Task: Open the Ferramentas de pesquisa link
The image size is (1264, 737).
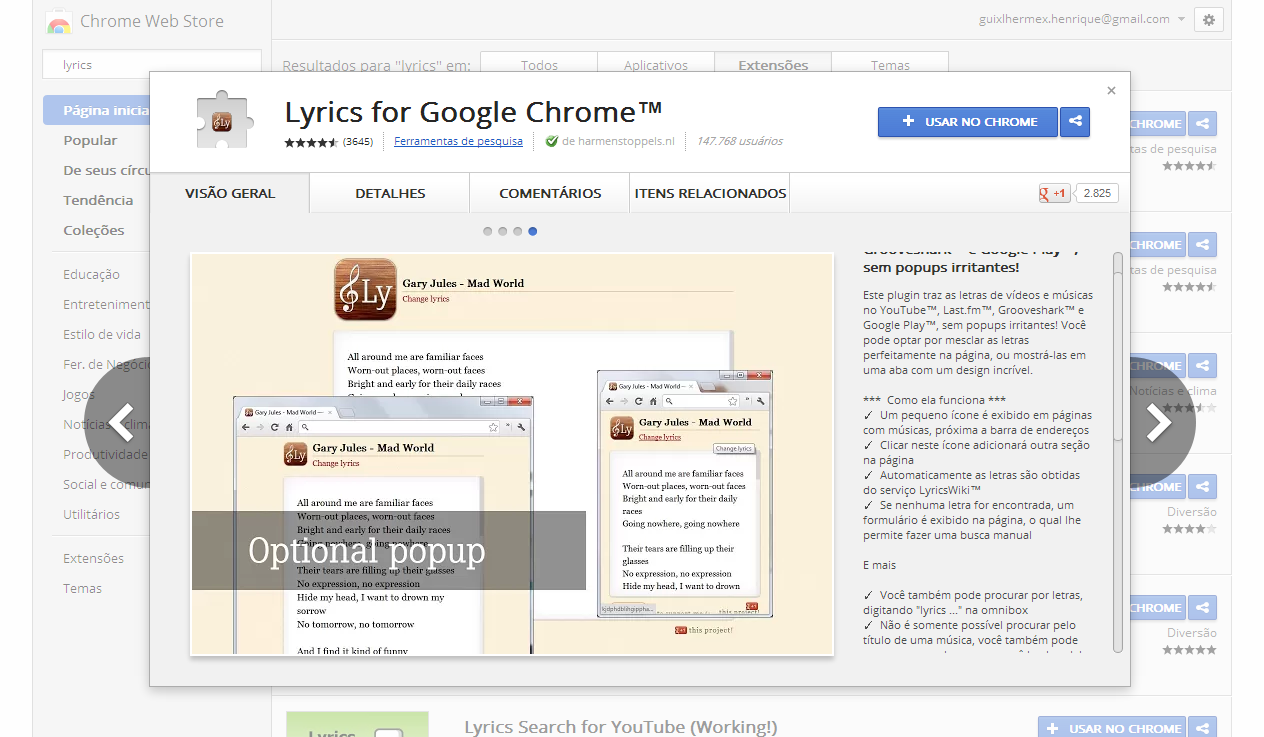Action: click(458, 142)
